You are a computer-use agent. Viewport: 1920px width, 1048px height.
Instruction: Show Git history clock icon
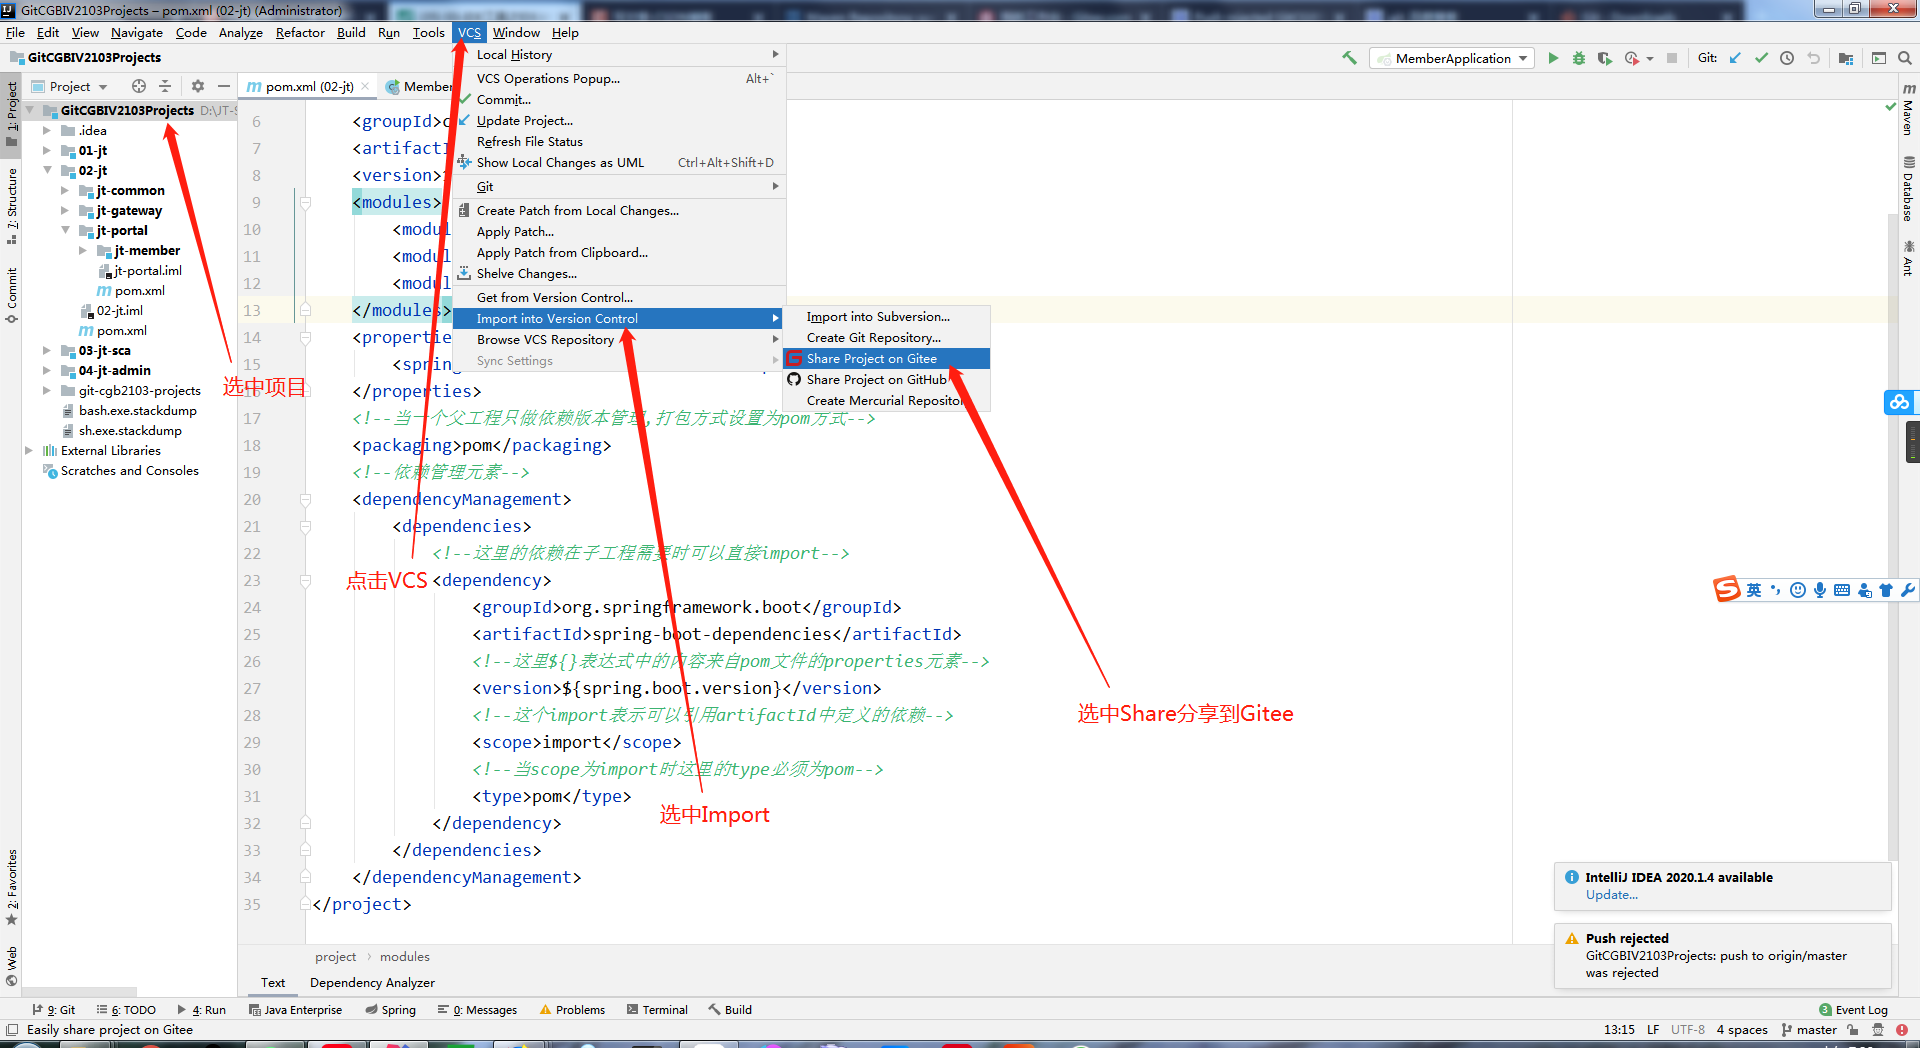(x=1787, y=58)
